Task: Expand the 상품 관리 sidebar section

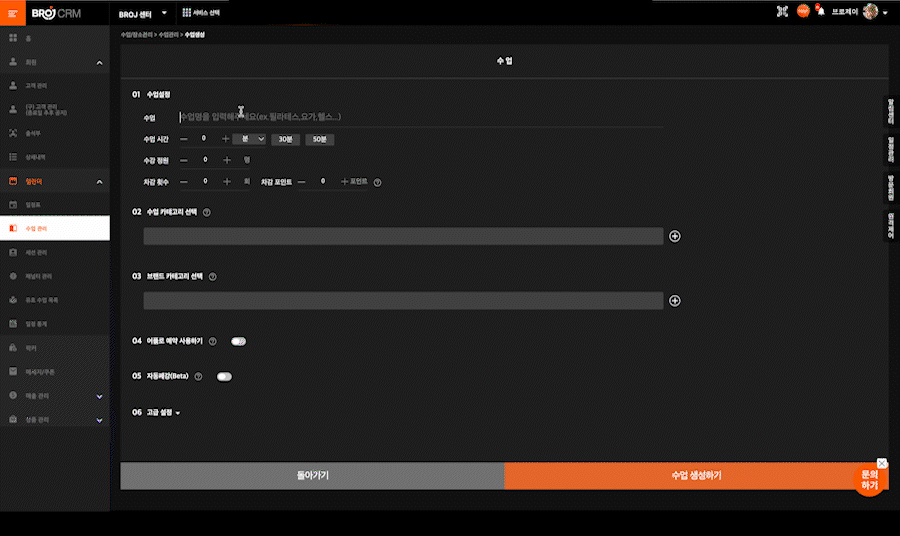Action: (99, 420)
